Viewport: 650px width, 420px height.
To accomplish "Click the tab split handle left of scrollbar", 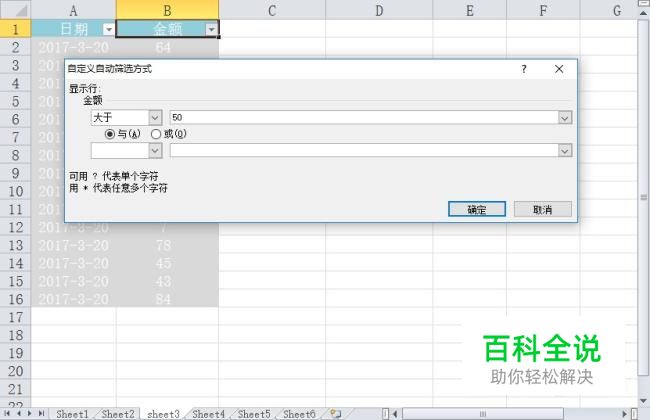I will tap(385, 413).
